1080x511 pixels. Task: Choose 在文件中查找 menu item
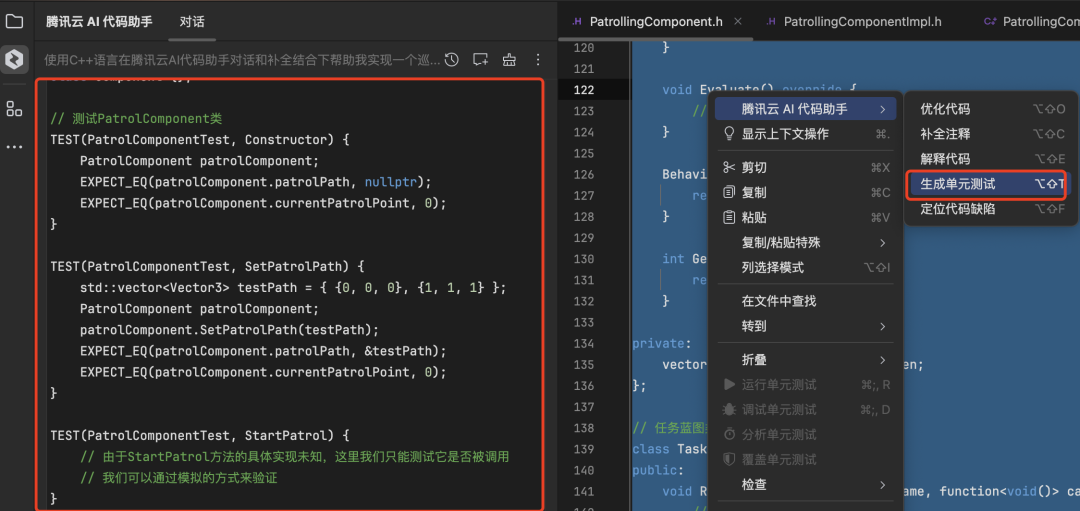coord(806,301)
